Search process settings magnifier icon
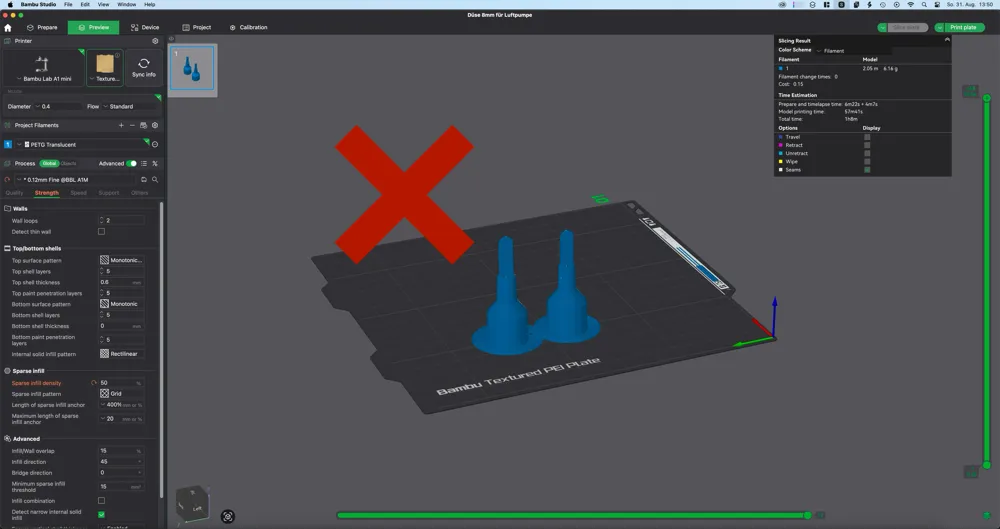The width and height of the screenshot is (1000, 529). 155,180
